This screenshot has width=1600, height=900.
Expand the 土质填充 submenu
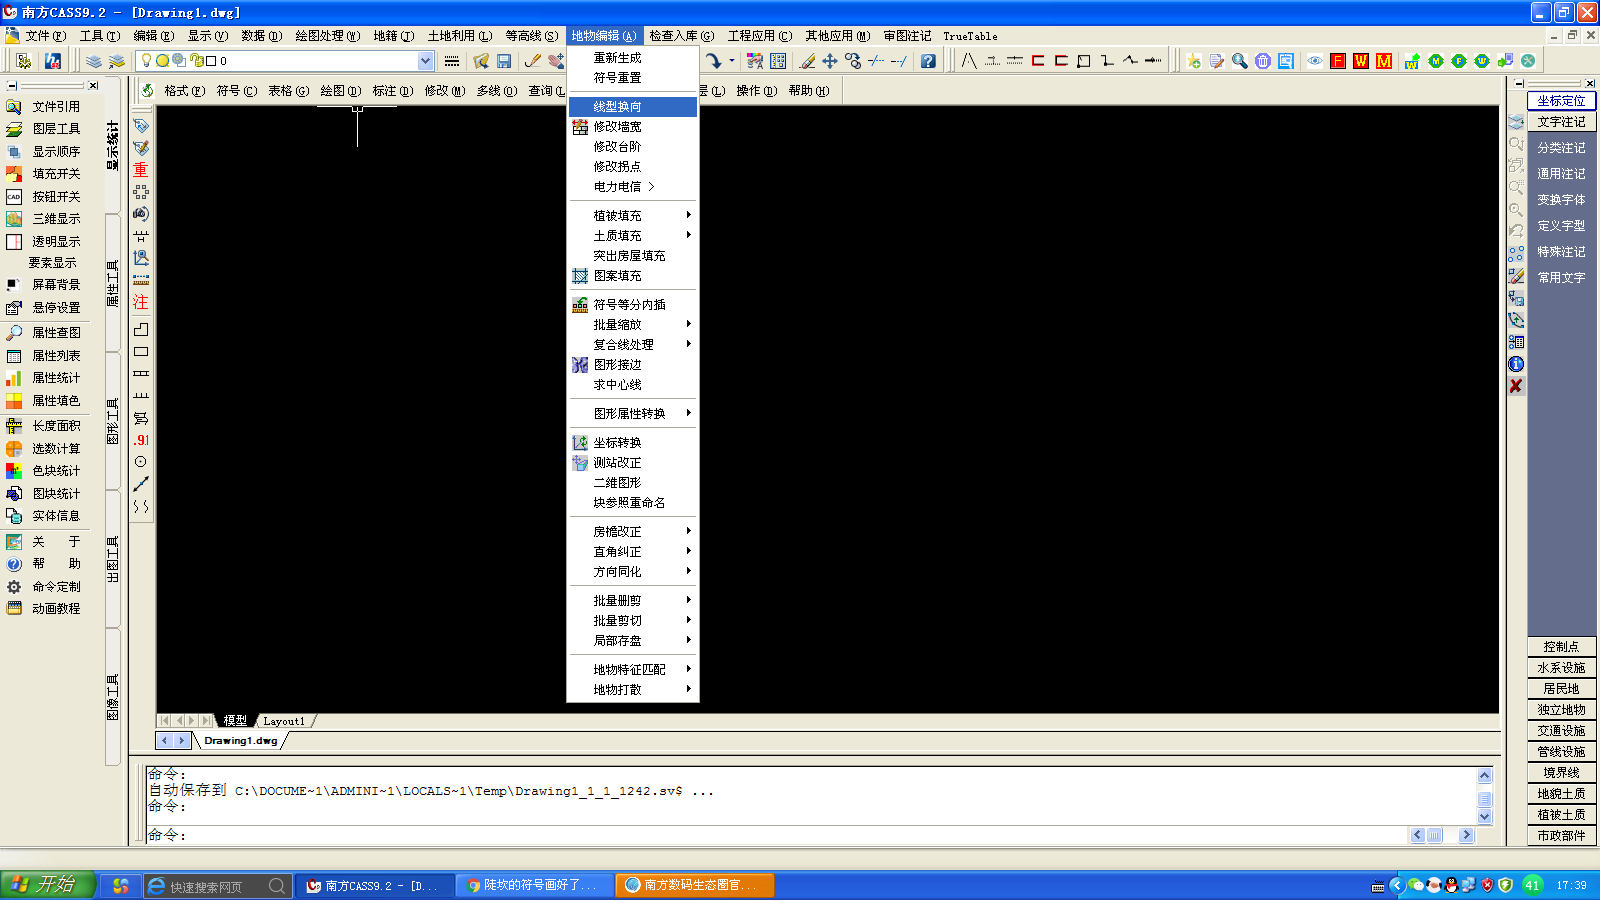(632, 235)
